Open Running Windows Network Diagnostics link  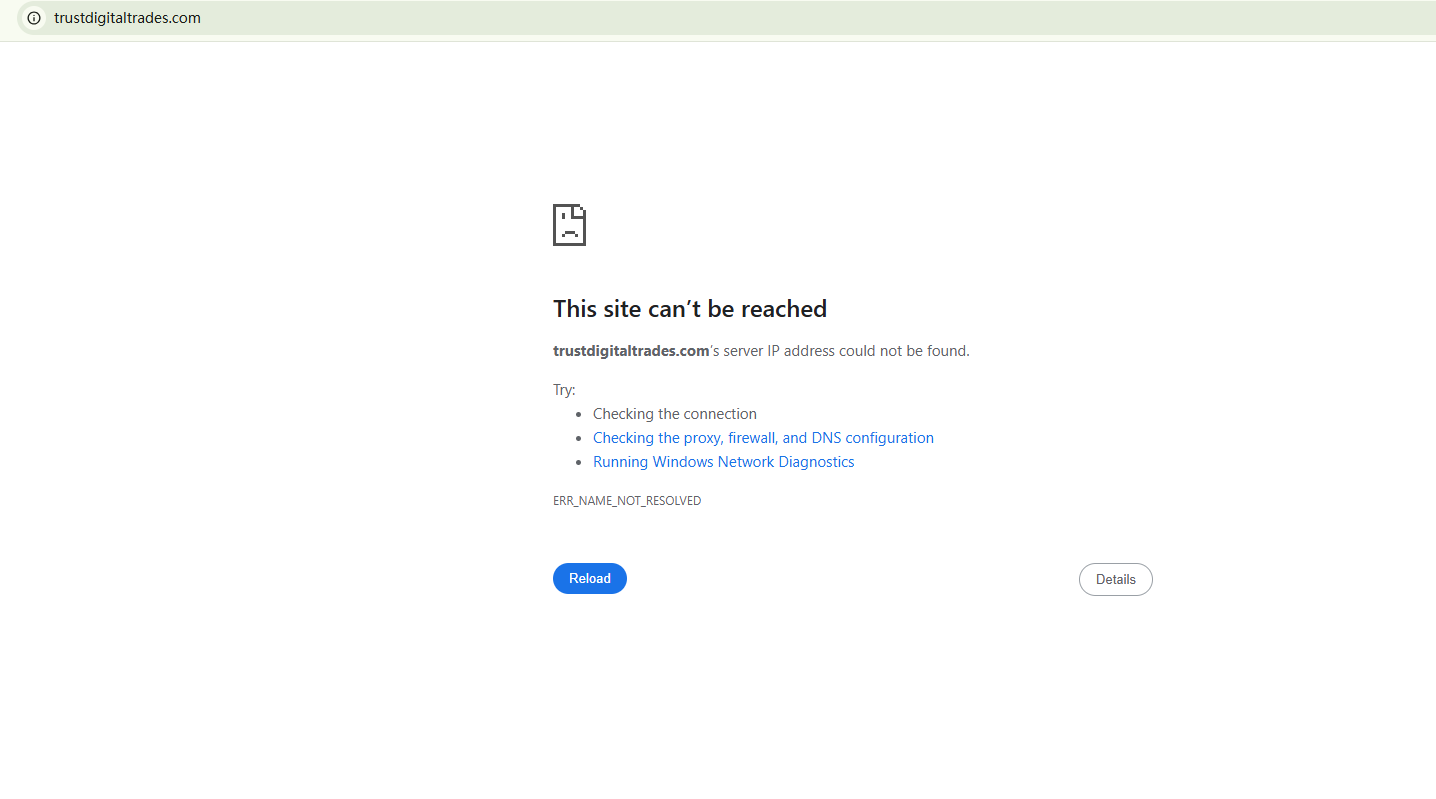[x=723, y=462]
